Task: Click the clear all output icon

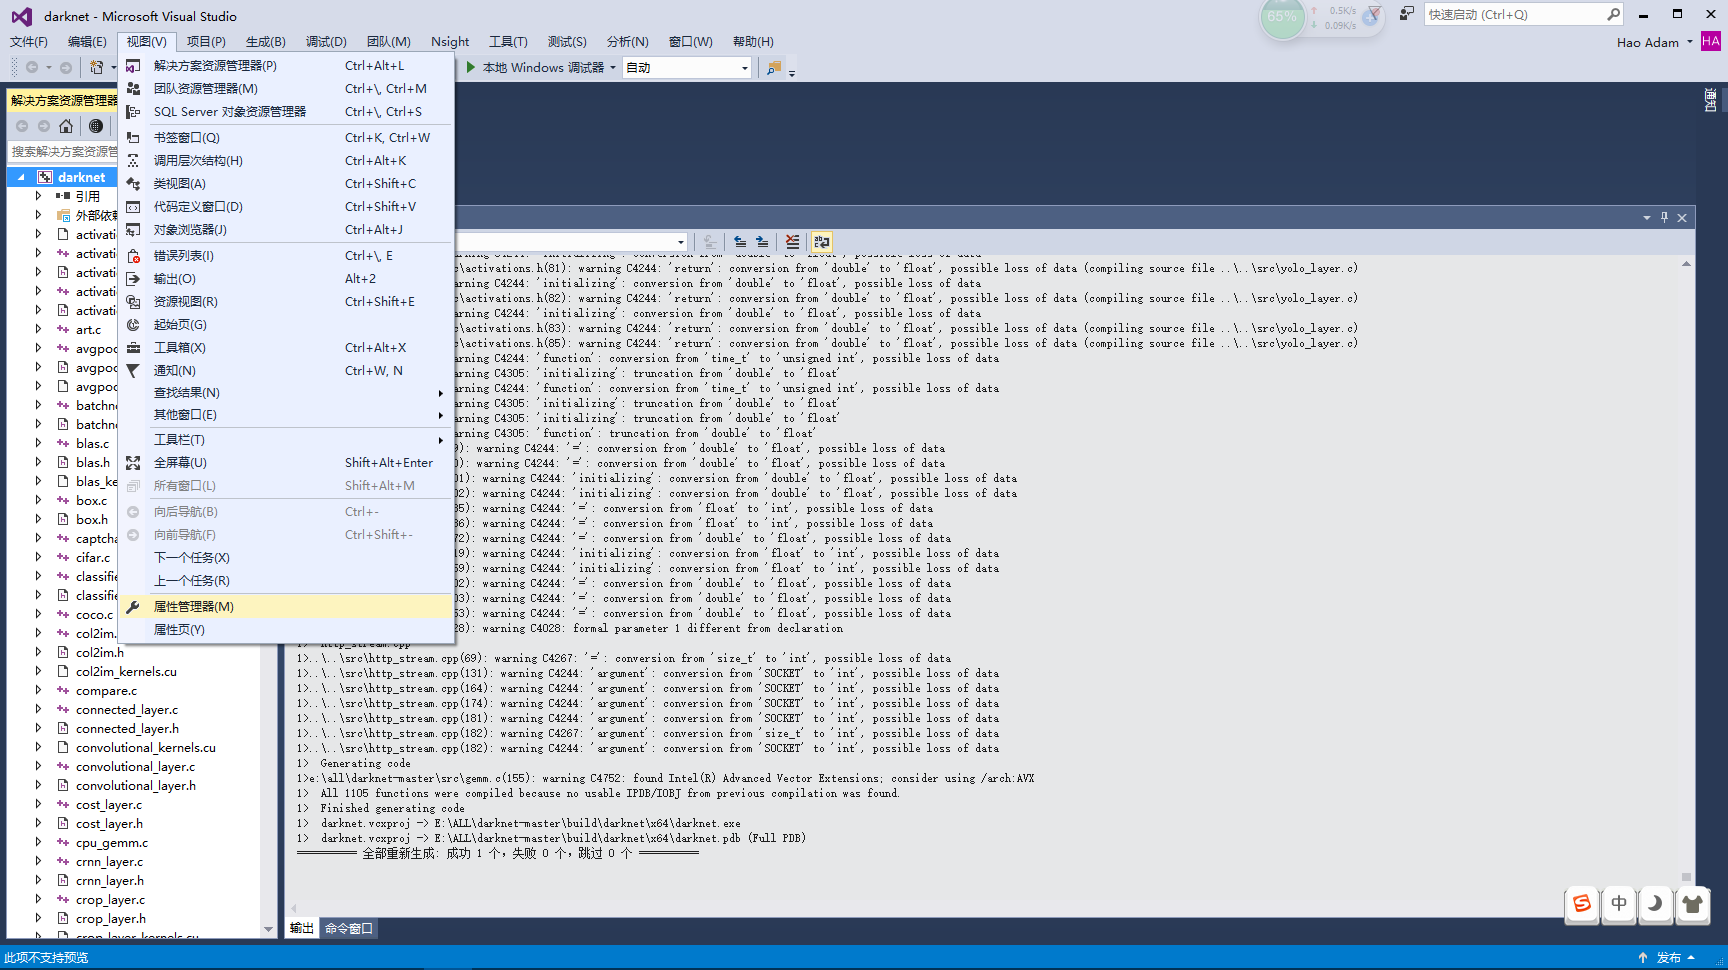Action: pos(792,242)
